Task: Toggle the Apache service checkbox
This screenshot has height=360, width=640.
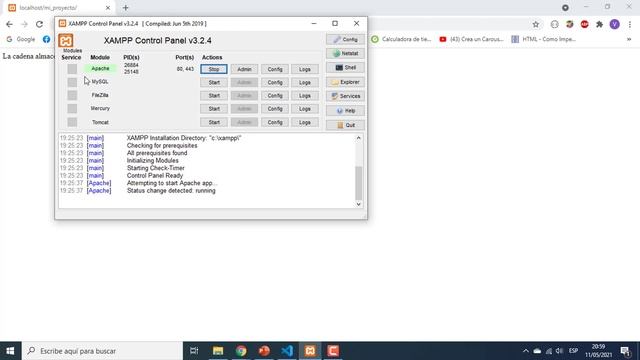Action: tap(72, 69)
